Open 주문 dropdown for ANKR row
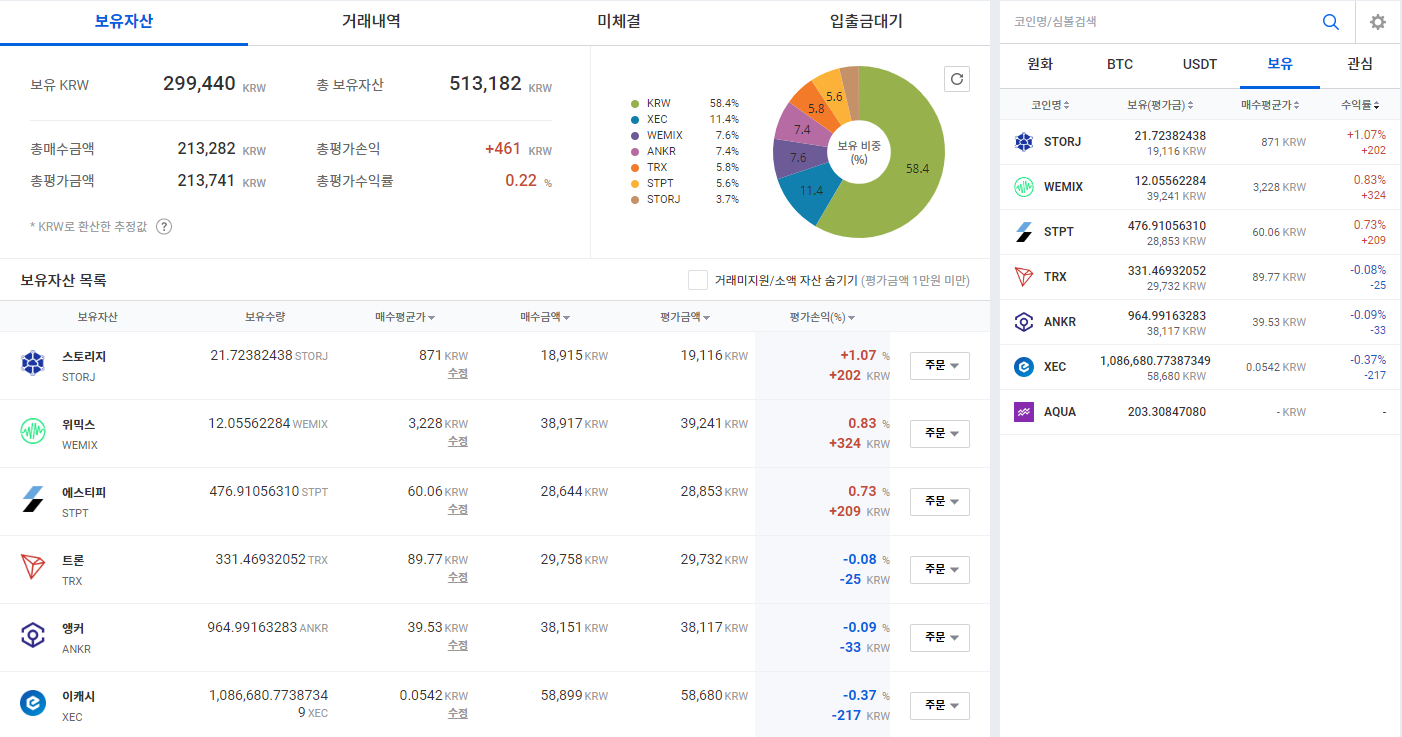The image size is (1402, 737). coord(940,638)
